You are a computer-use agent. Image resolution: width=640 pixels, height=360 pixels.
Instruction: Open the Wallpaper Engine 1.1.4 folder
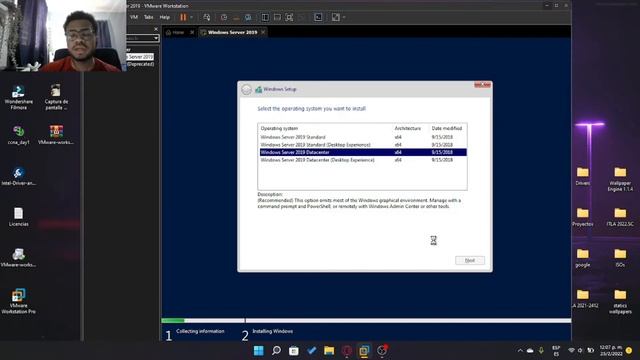click(x=620, y=179)
